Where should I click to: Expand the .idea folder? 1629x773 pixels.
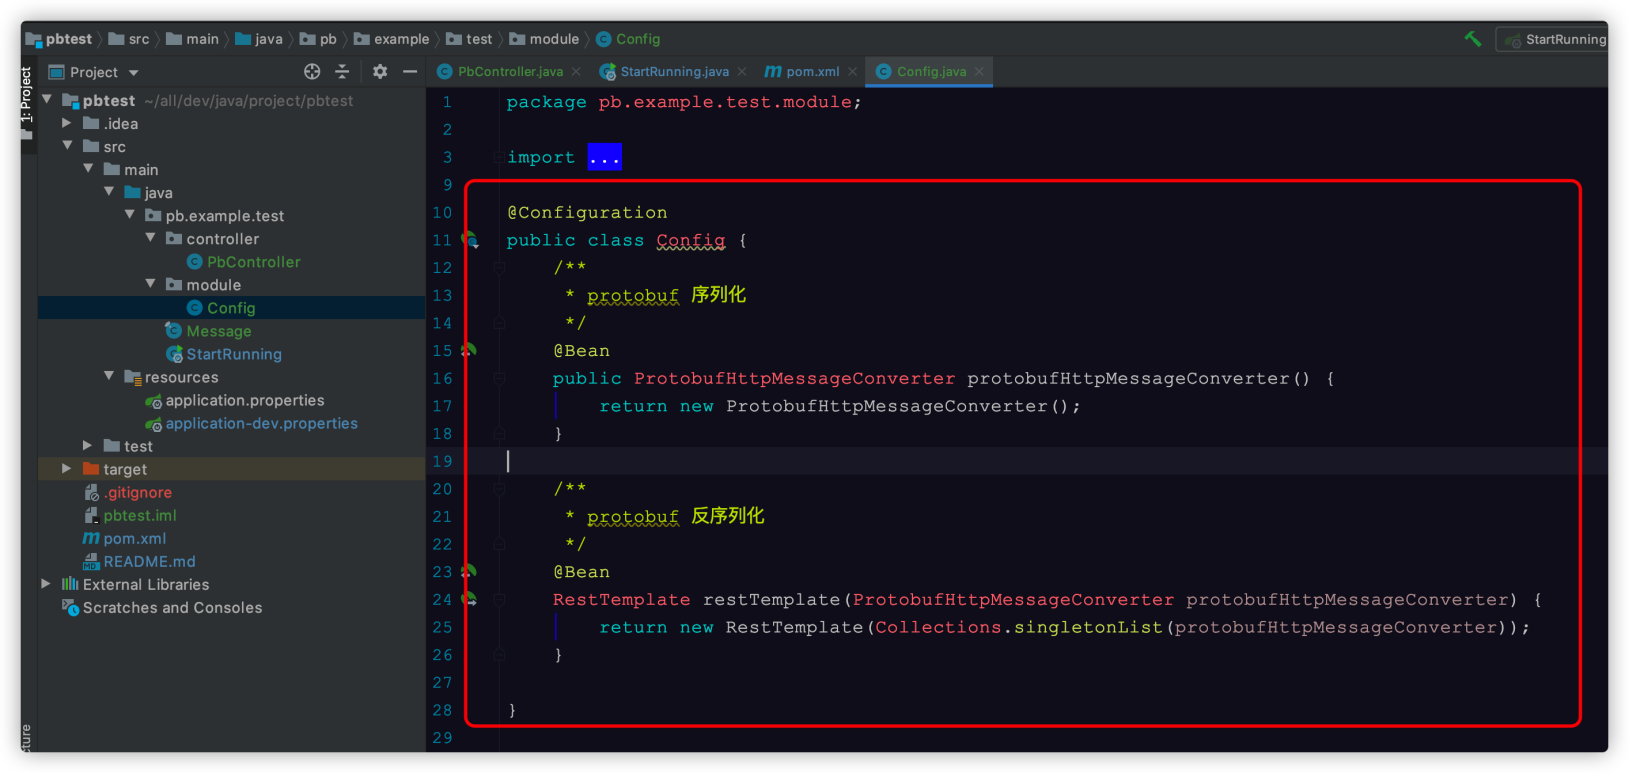tap(67, 123)
